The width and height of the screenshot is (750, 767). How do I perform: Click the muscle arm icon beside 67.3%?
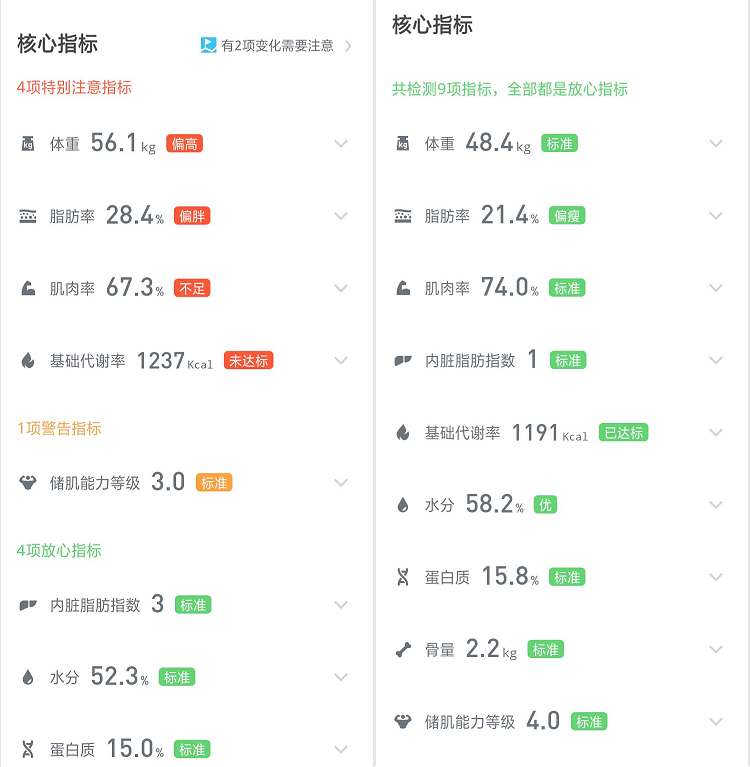pyautogui.click(x=28, y=288)
